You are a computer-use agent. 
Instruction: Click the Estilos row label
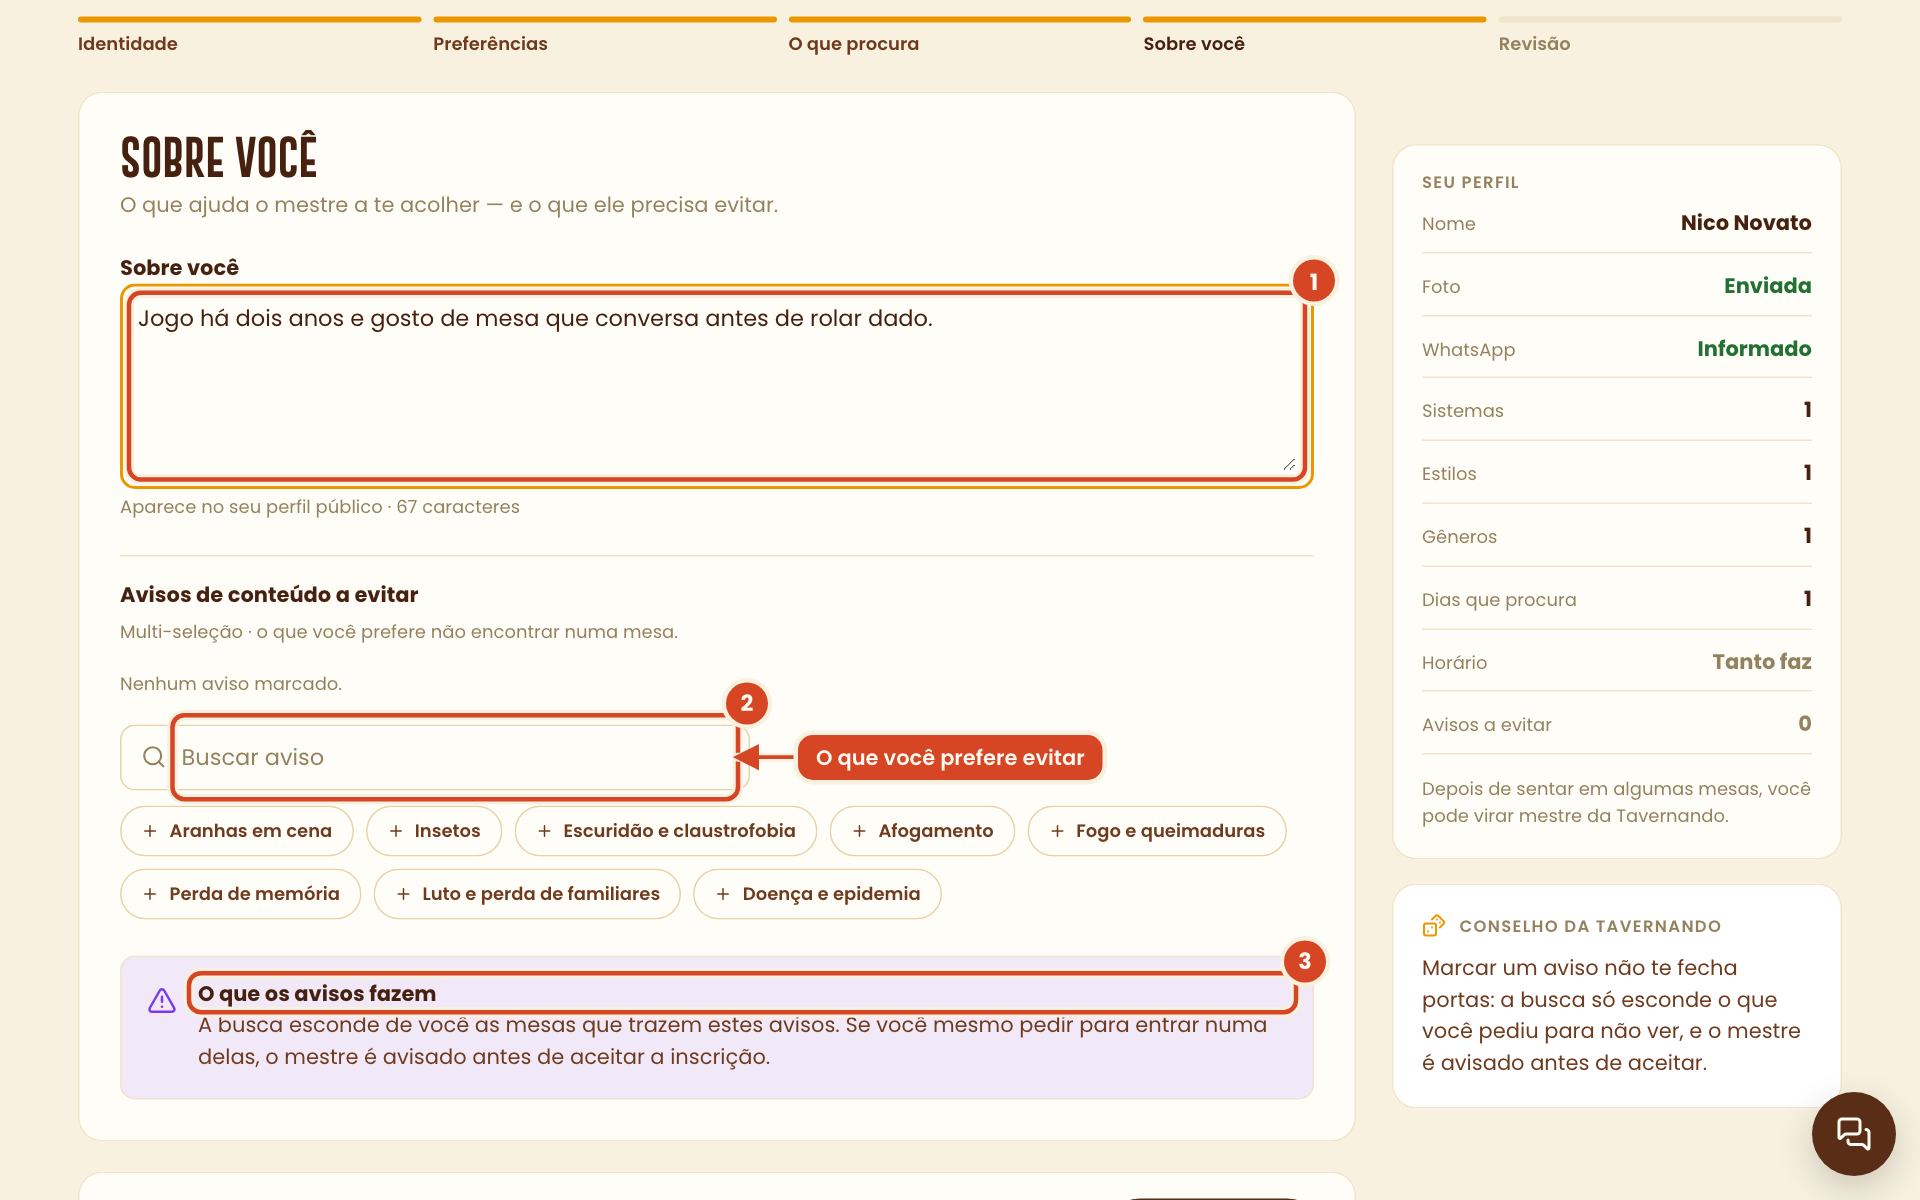point(1449,474)
